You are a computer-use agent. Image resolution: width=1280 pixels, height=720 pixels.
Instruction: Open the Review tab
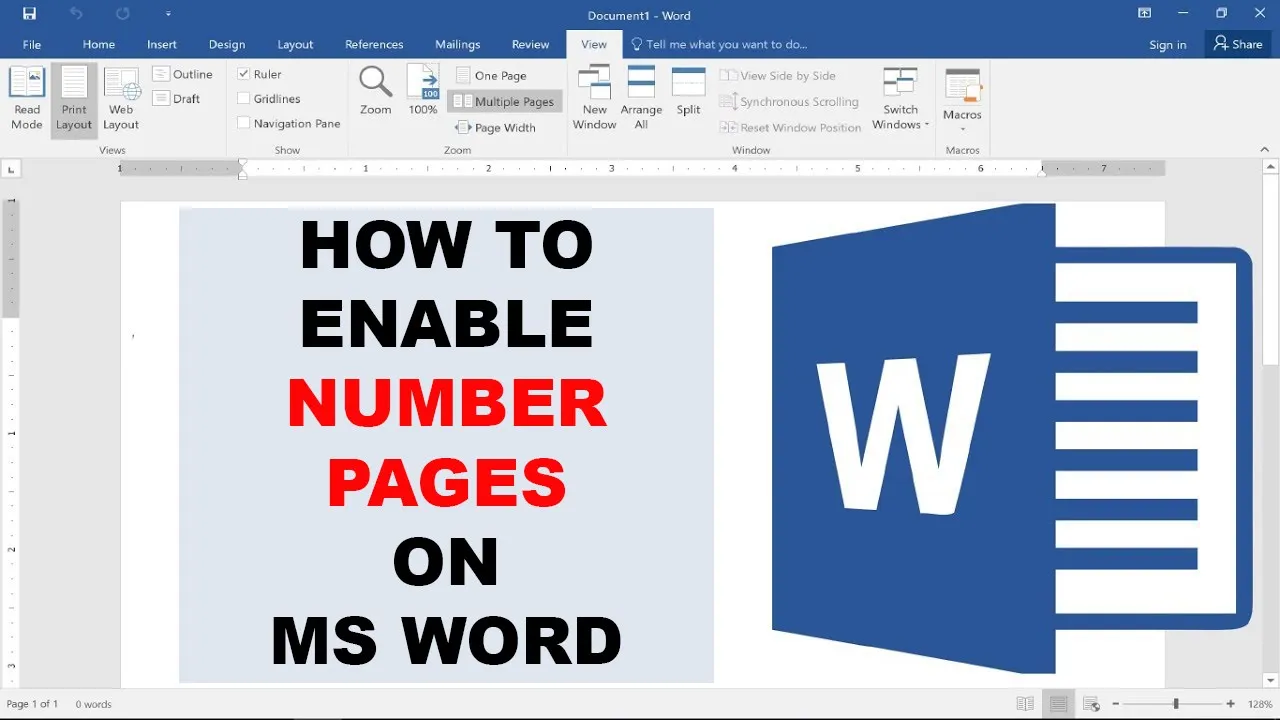coord(531,44)
